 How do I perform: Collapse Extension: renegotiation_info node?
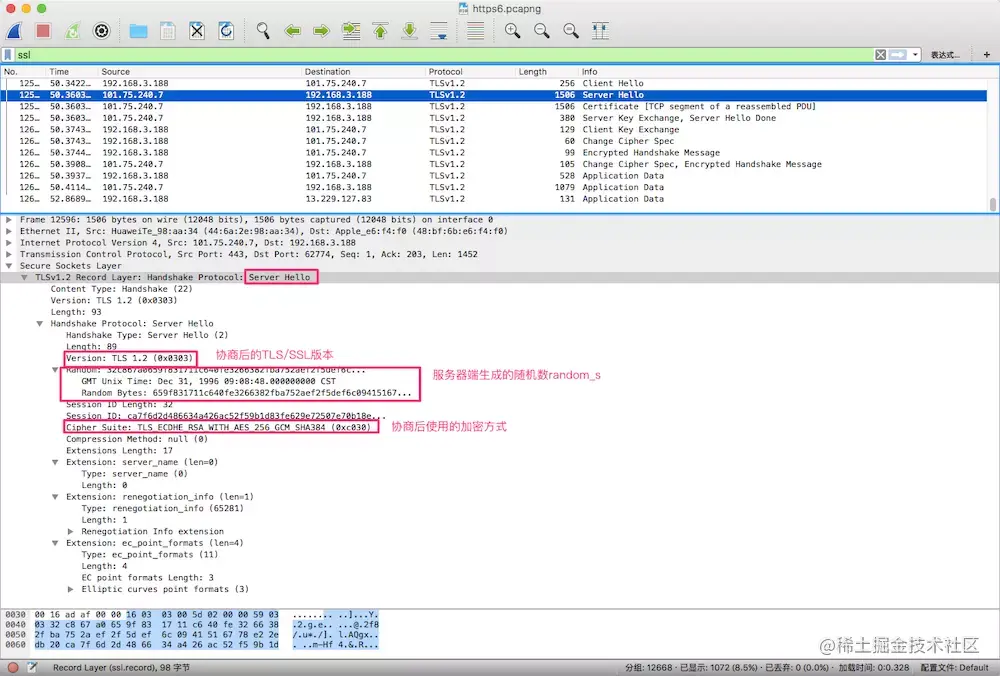click(55, 497)
